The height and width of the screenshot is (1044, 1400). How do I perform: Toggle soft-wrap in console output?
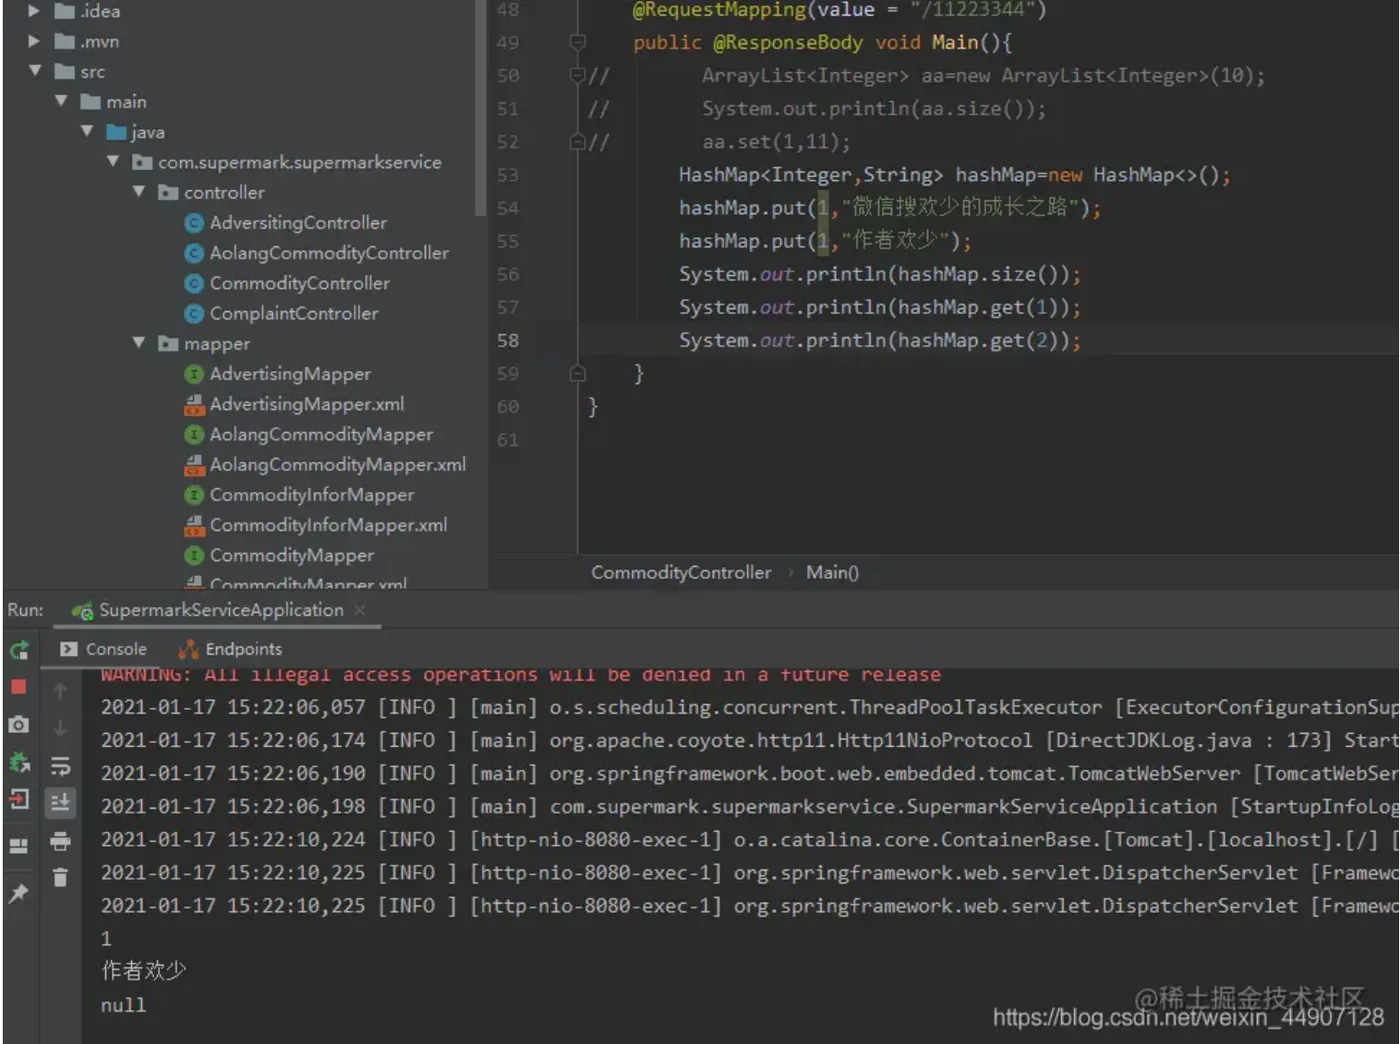[60, 766]
